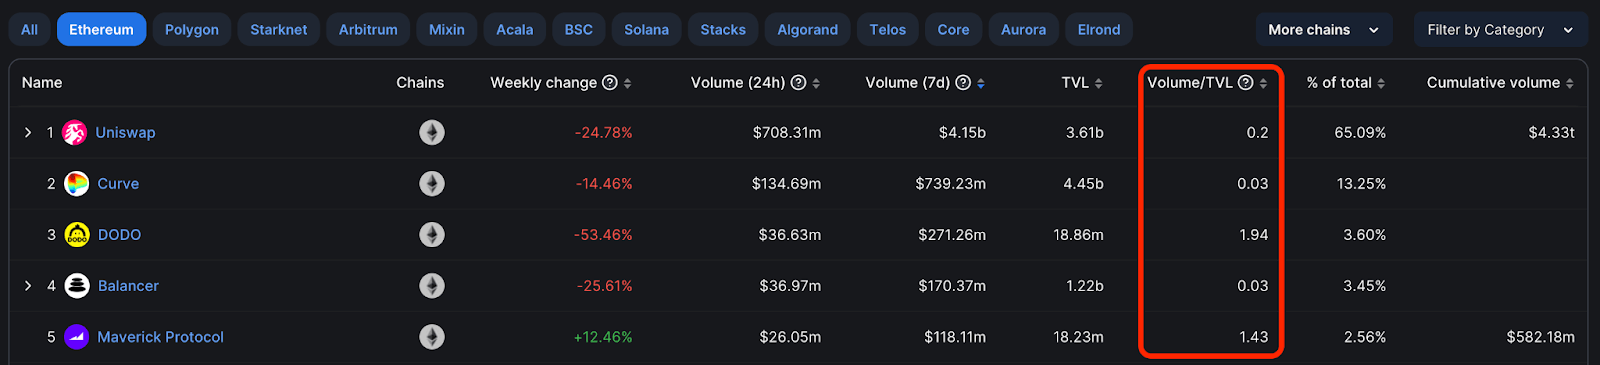Click the -53.46% weekly change value
1600x365 pixels.
(603, 235)
